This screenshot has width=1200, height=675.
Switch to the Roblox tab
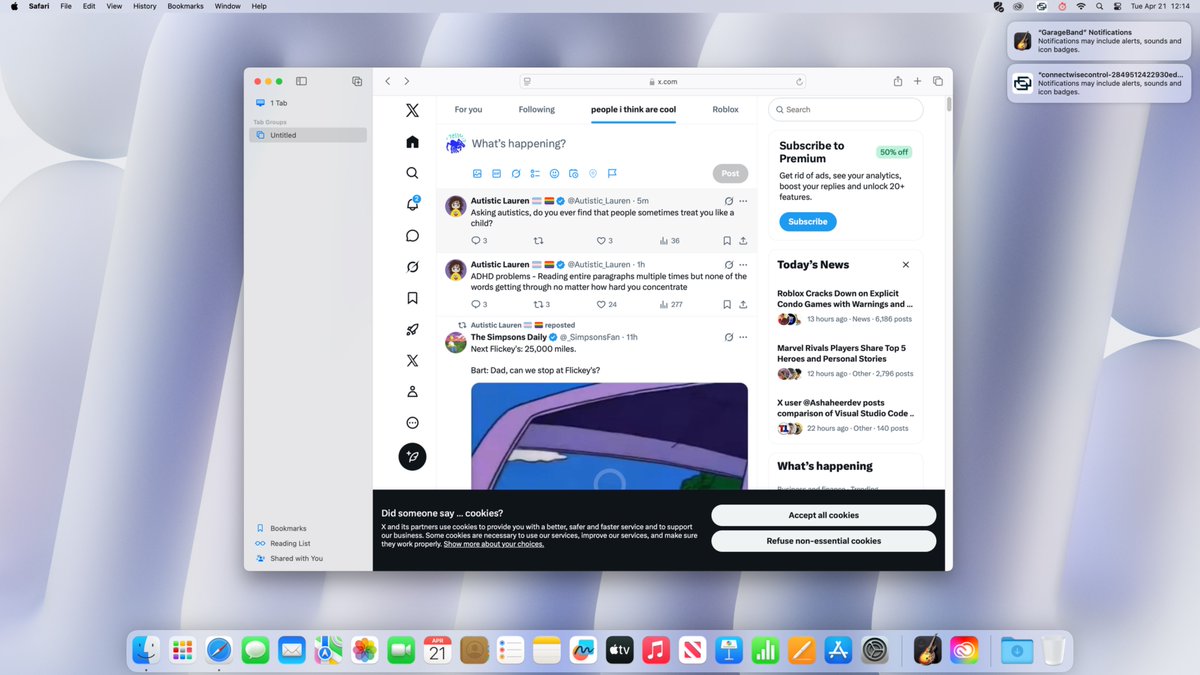click(725, 109)
